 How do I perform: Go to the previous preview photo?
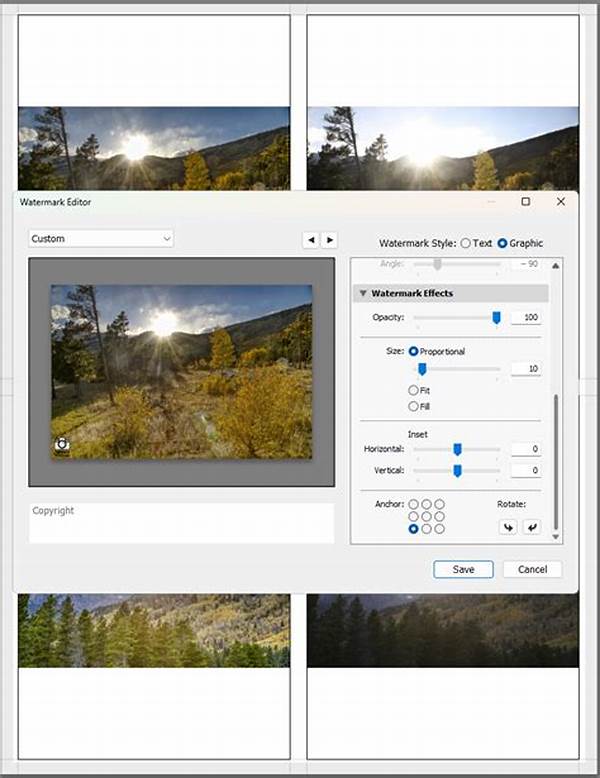pos(310,240)
